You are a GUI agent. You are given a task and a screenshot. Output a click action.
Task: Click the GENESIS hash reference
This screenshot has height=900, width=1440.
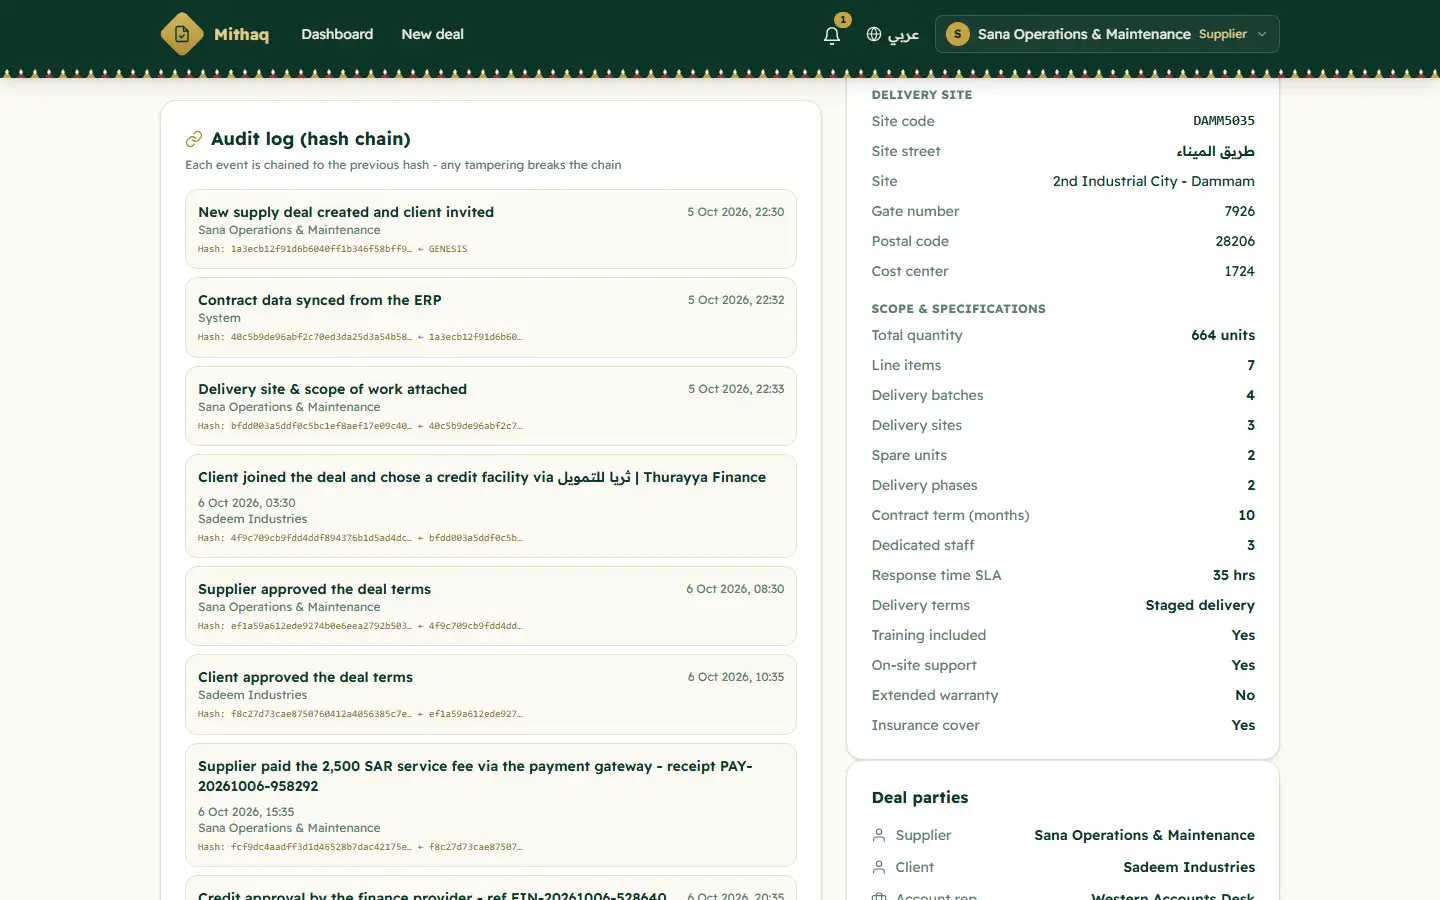pyautogui.click(x=448, y=249)
